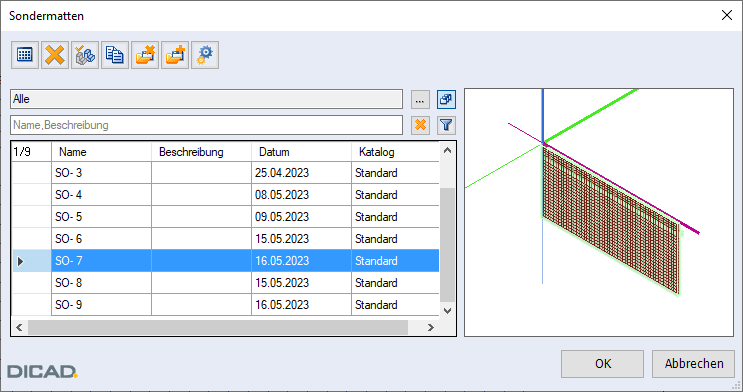Click the folder with plus icon
743x392 pixels.
pyautogui.click(x=175, y=55)
